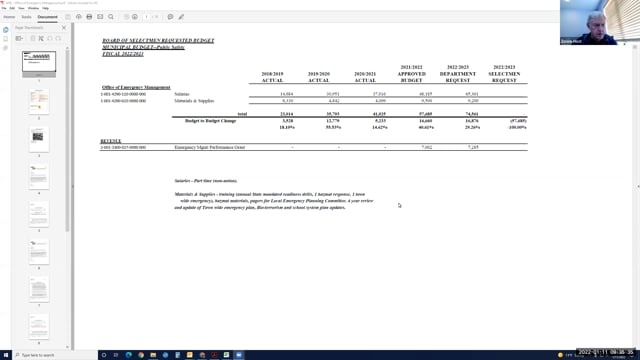Click the pen highlight toolbar icon
640x360 pixels.
(181, 17)
